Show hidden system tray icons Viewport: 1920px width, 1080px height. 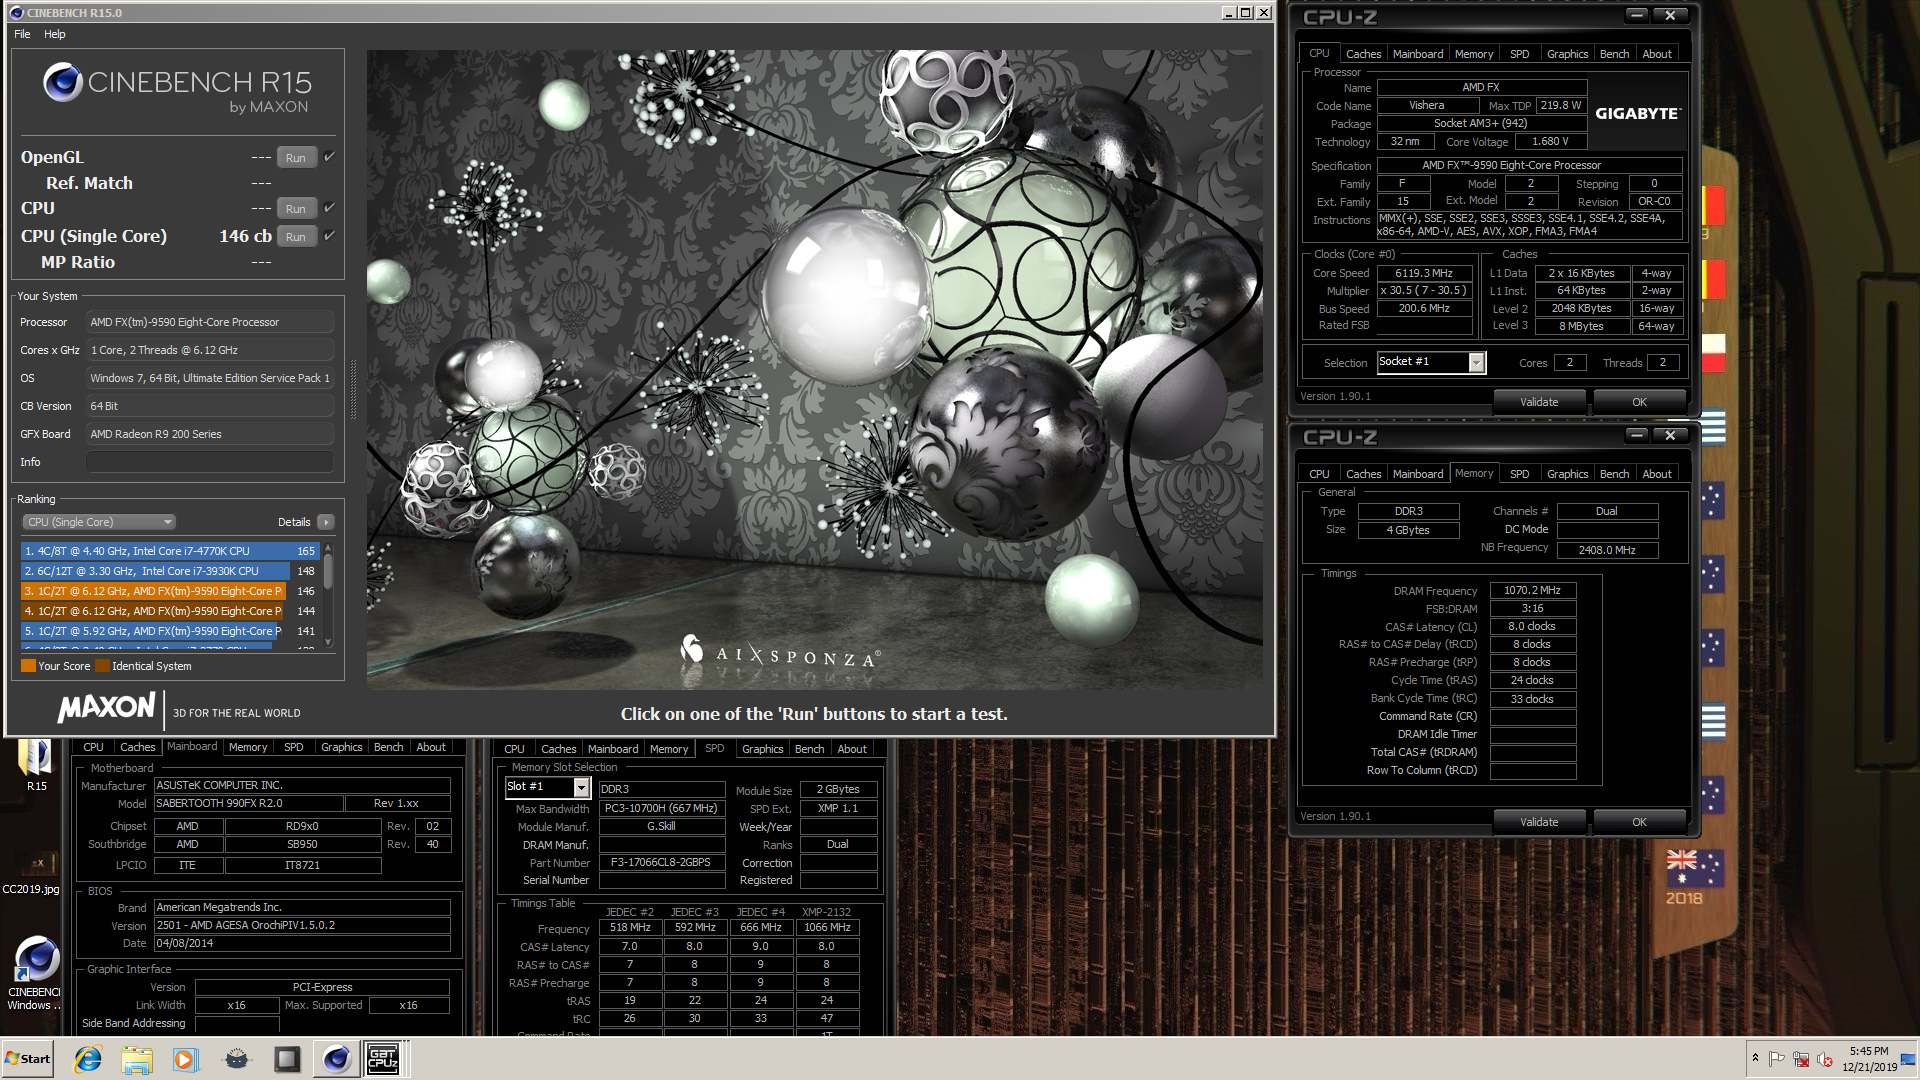pyautogui.click(x=1755, y=1058)
